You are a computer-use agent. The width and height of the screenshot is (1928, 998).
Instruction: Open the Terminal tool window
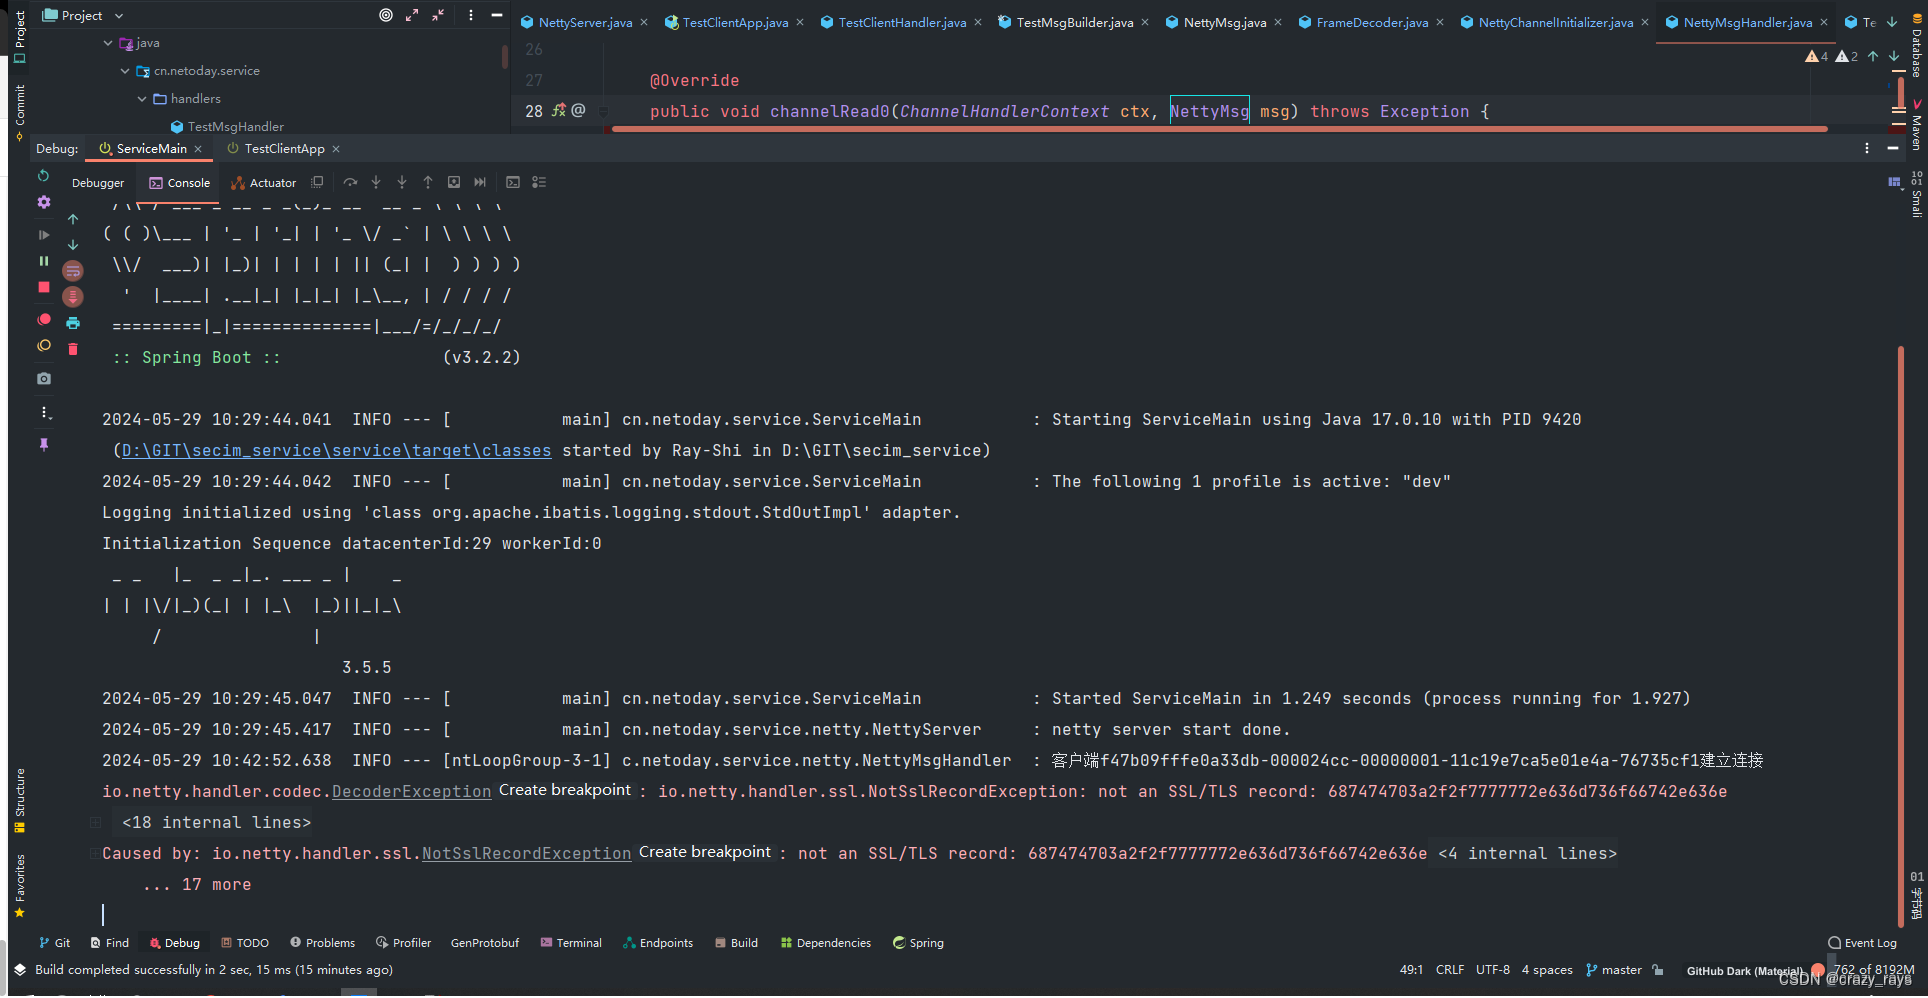click(571, 943)
